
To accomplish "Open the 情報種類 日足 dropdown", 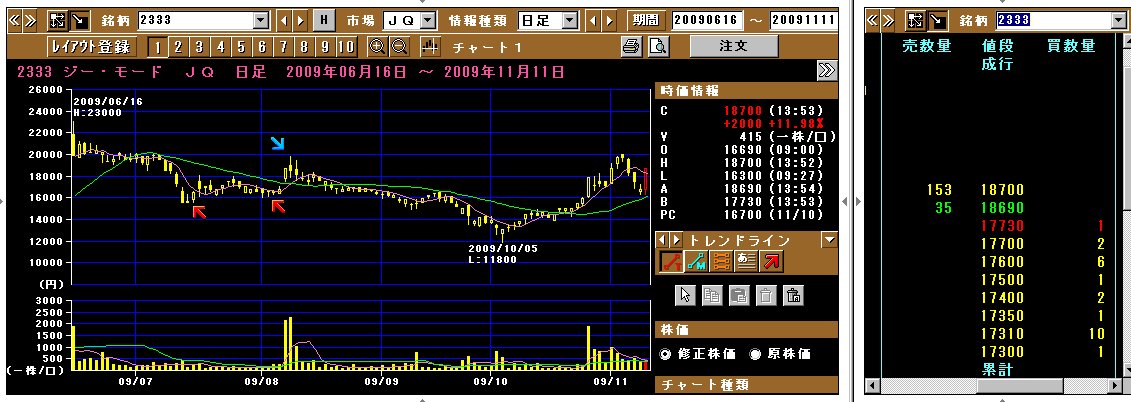I will click(570, 20).
